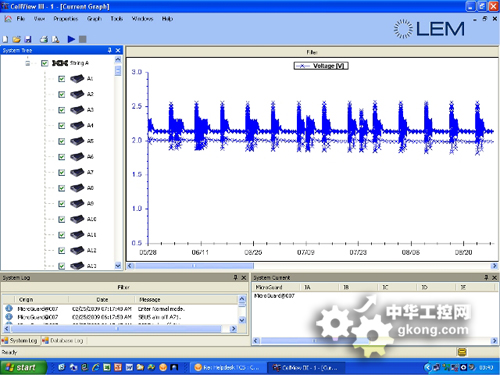Image resolution: width=500 pixels, height=375 pixels.
Task: Start acquisition with the blue play button
Action: (x=71, y=39)
